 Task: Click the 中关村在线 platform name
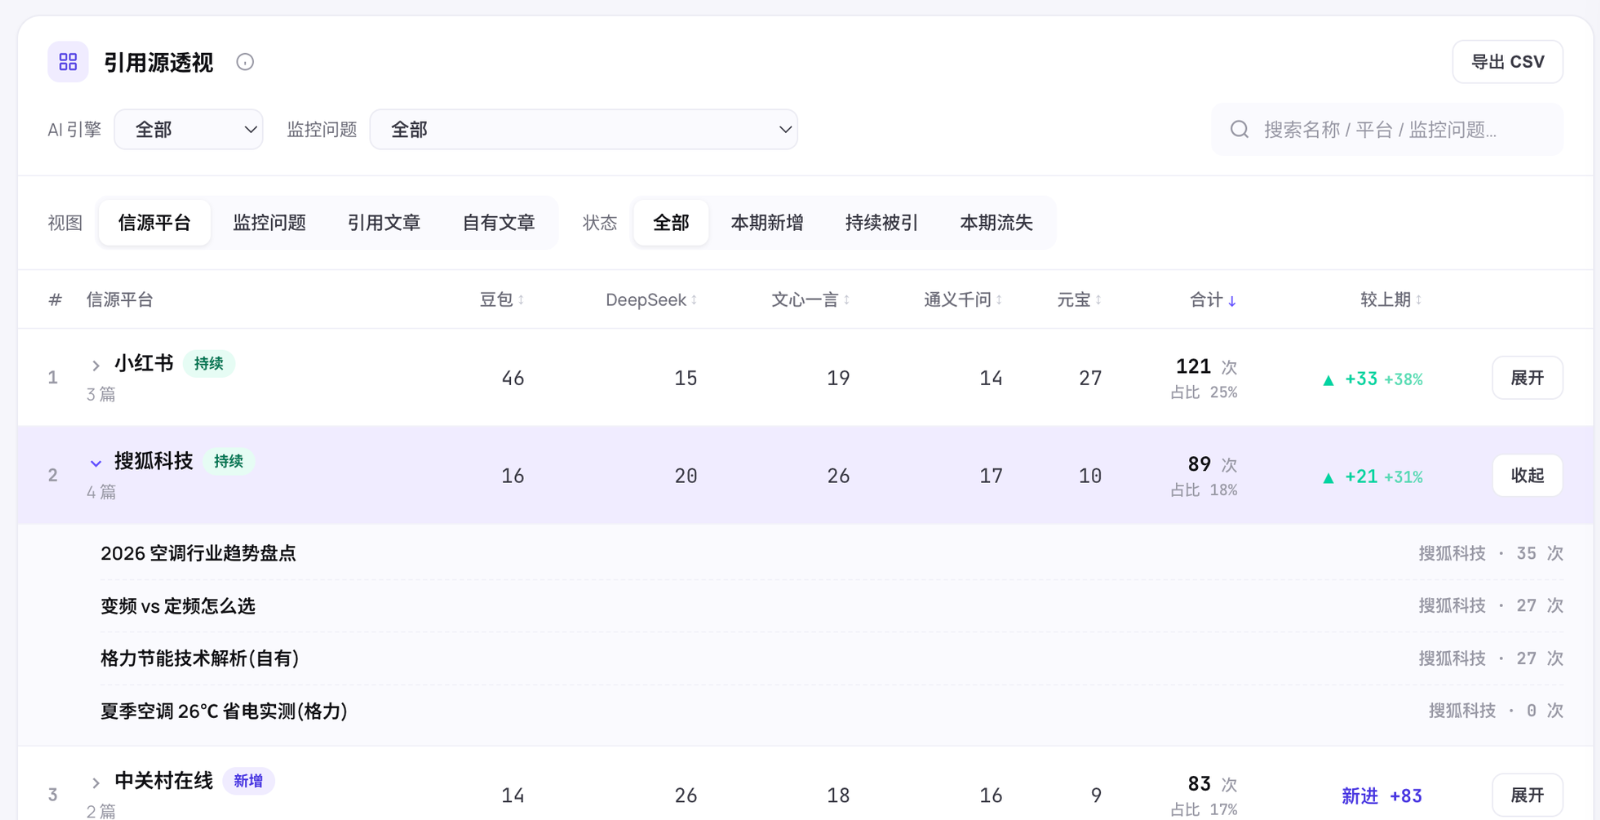click(164, 781)
